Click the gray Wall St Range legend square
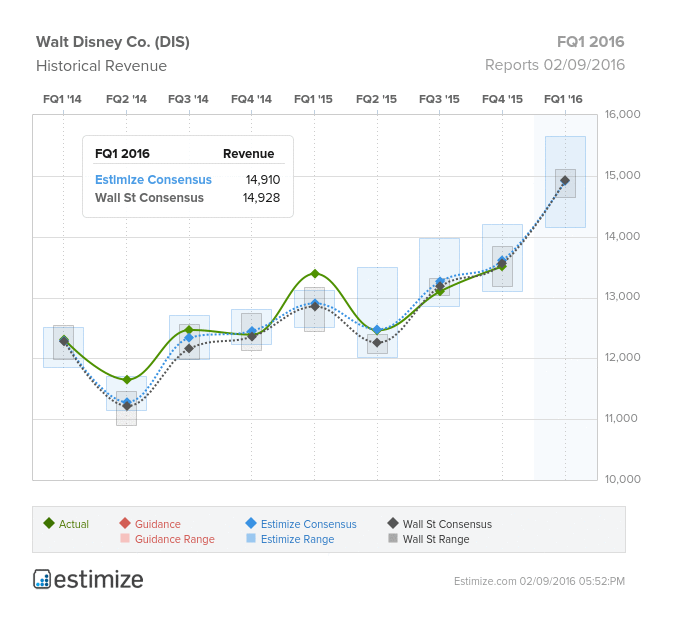The width and height of the screenshot is (675, 620). (393, 538)
